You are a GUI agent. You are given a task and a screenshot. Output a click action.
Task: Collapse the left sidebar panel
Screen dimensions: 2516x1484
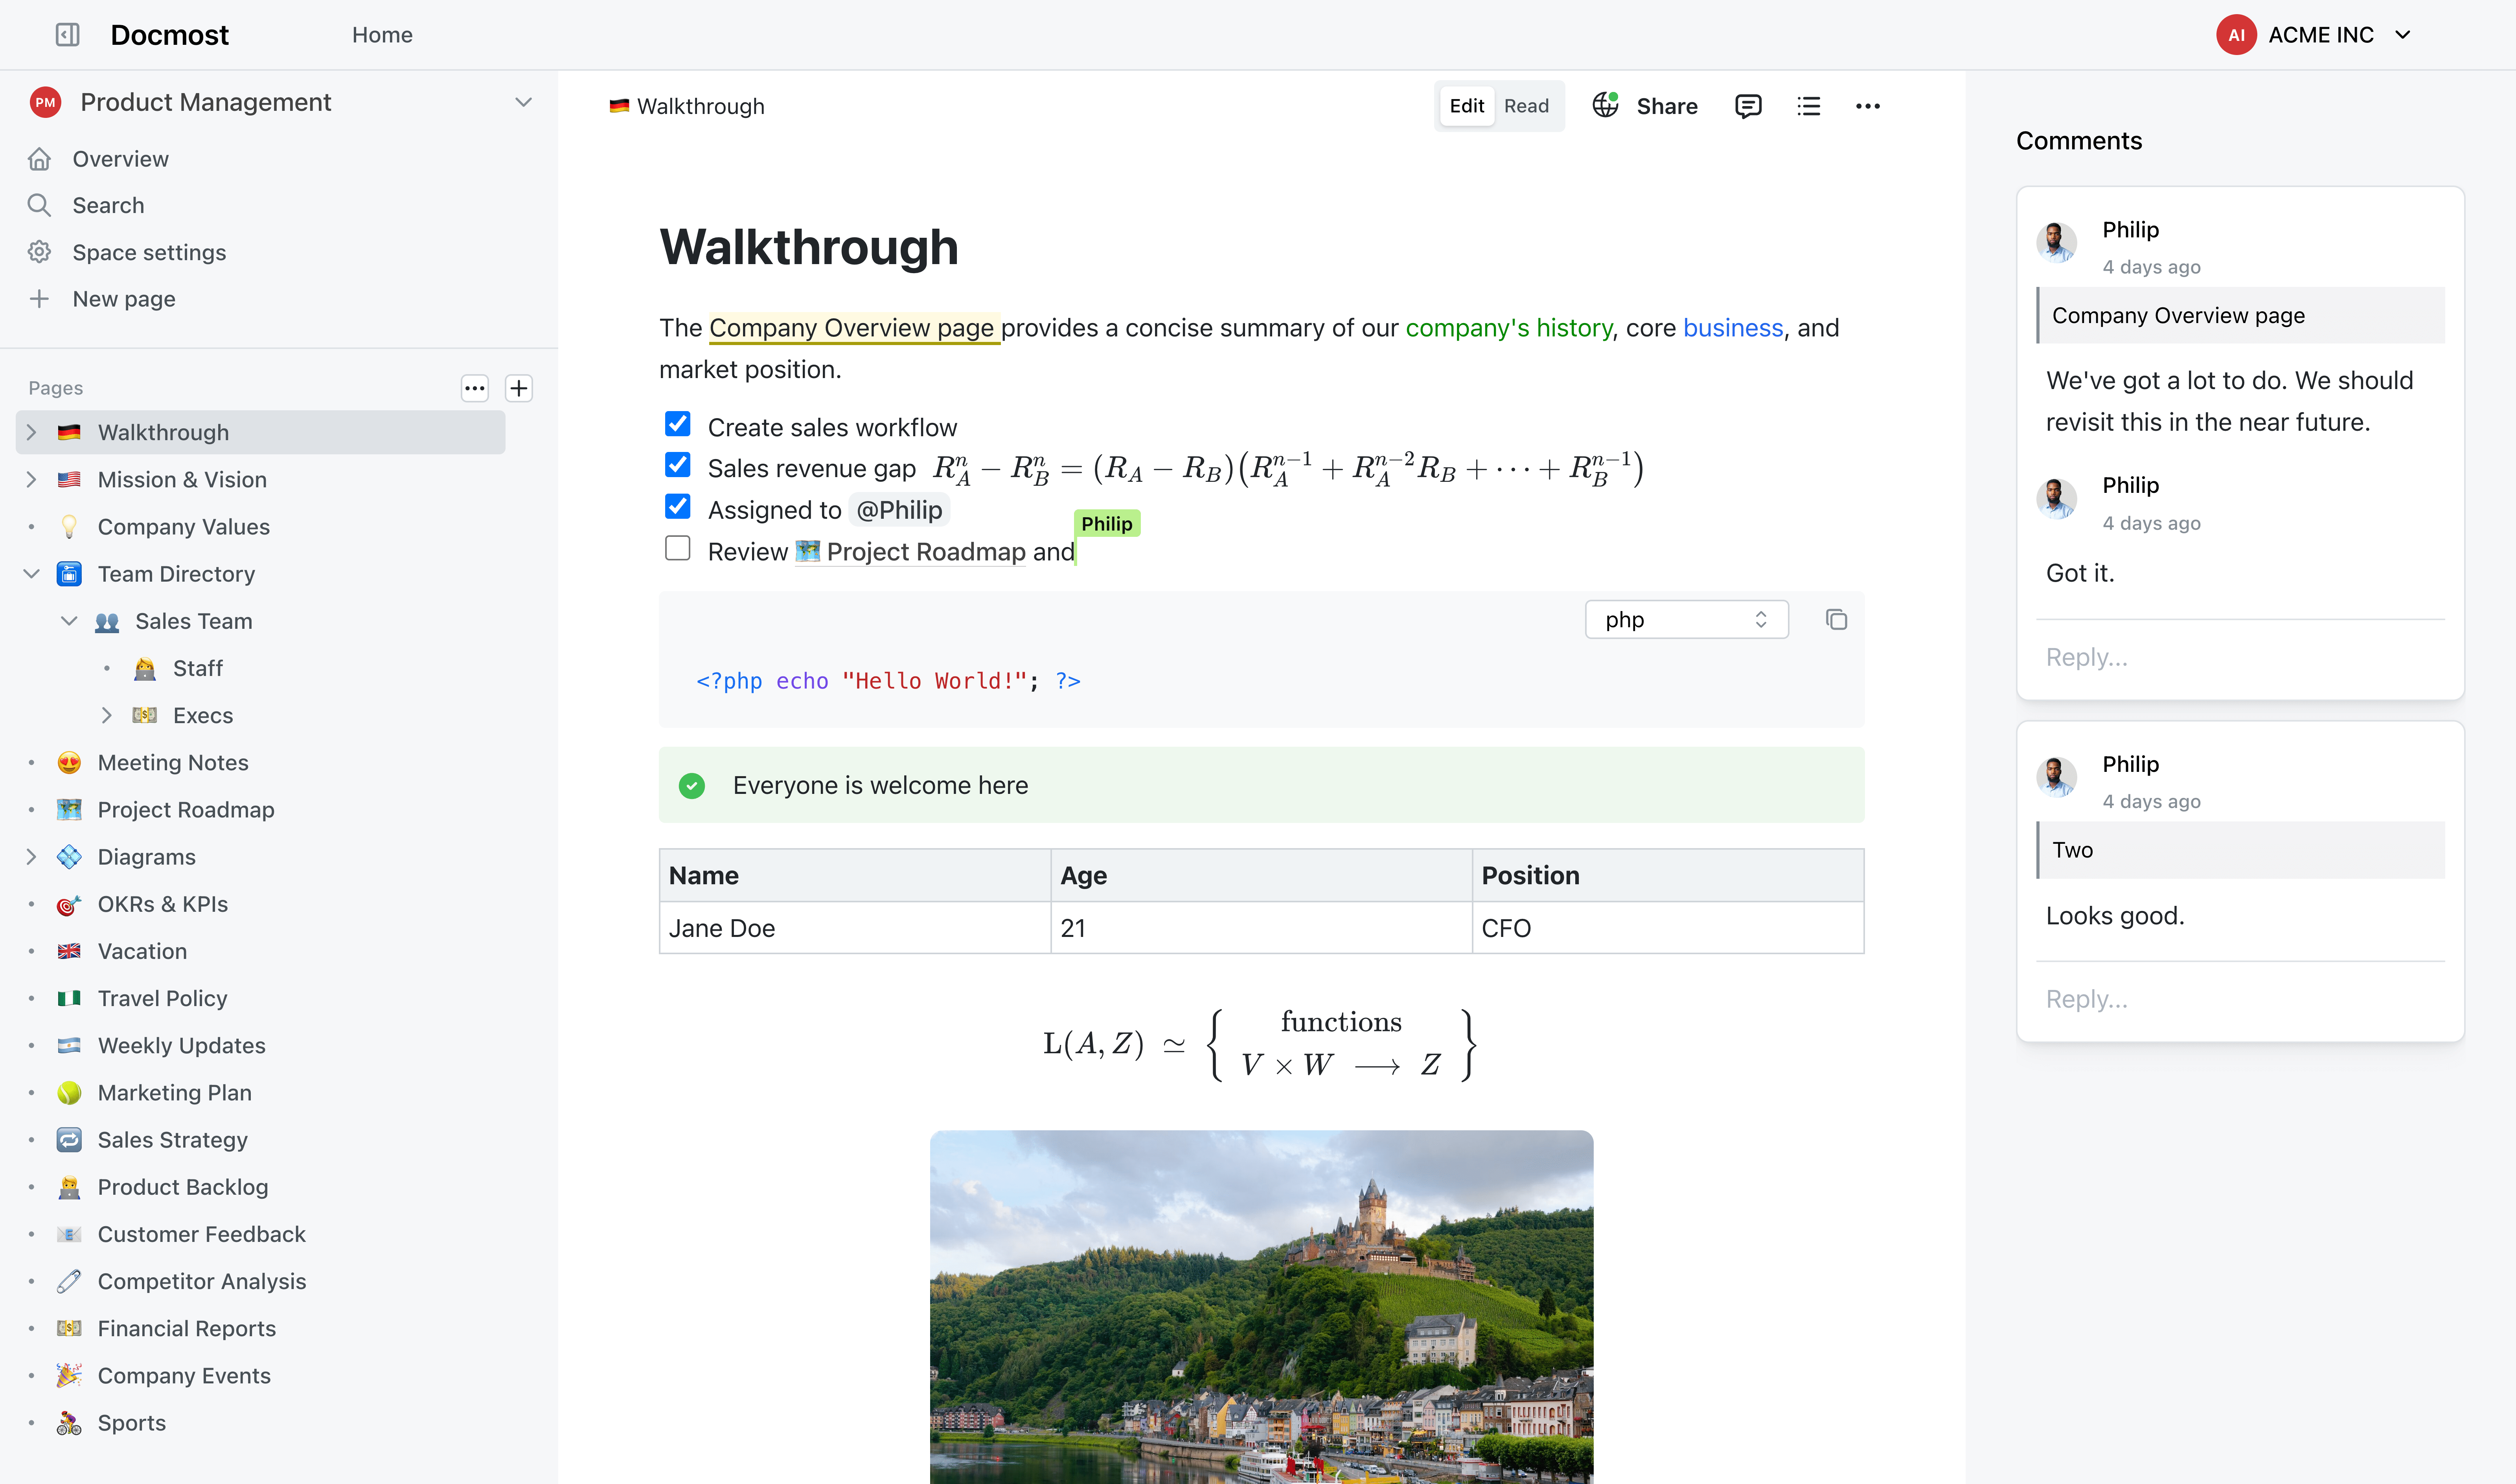tap(66, 34)
